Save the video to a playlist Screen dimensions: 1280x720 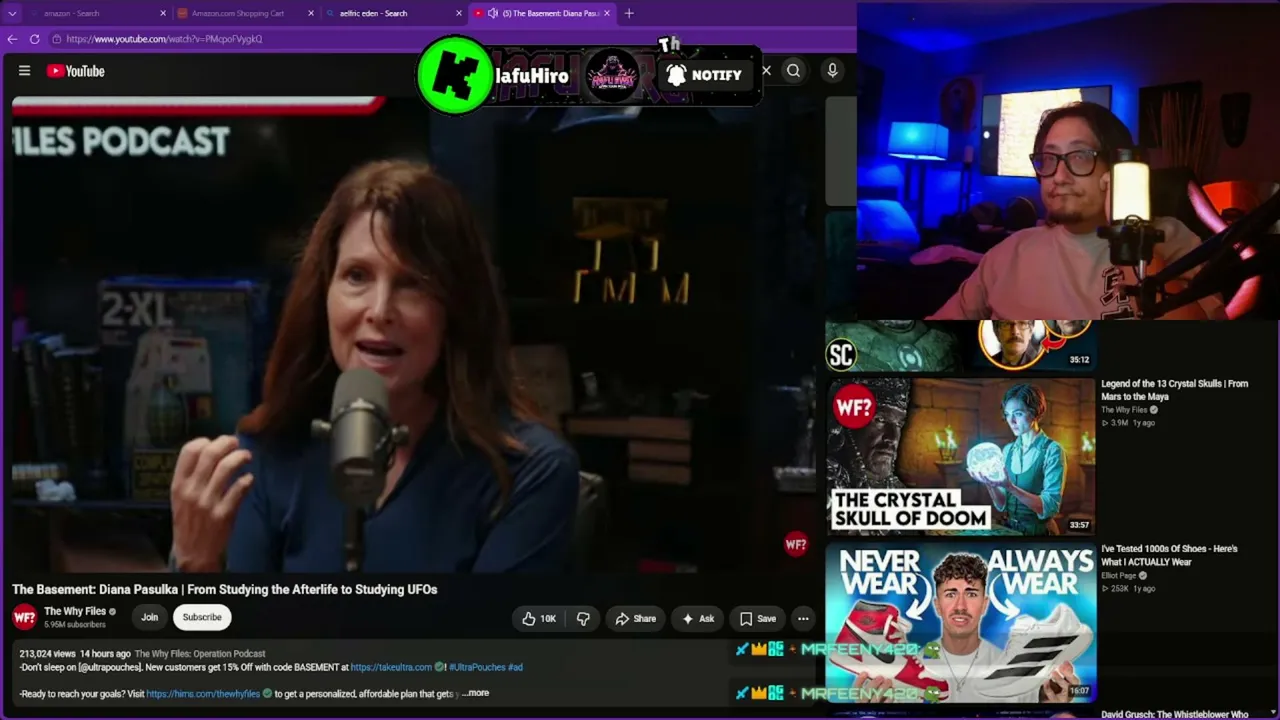[757, 619]
